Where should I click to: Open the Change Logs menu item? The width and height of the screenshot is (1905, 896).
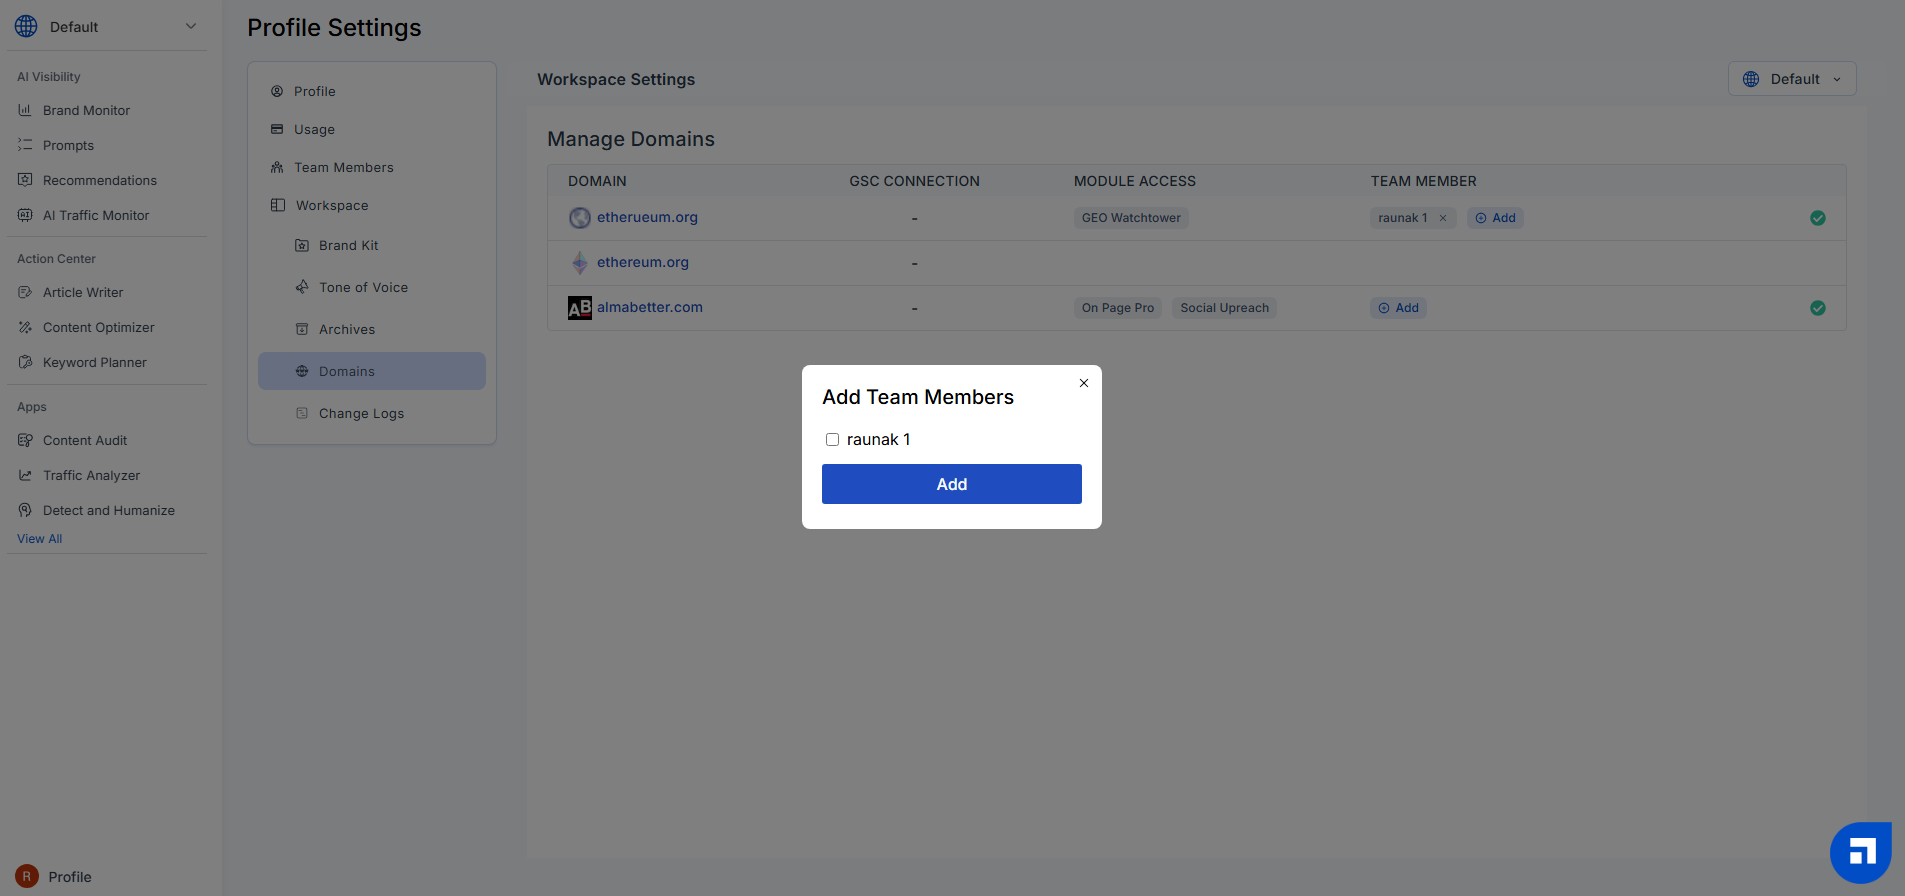(x=361, y=414)
